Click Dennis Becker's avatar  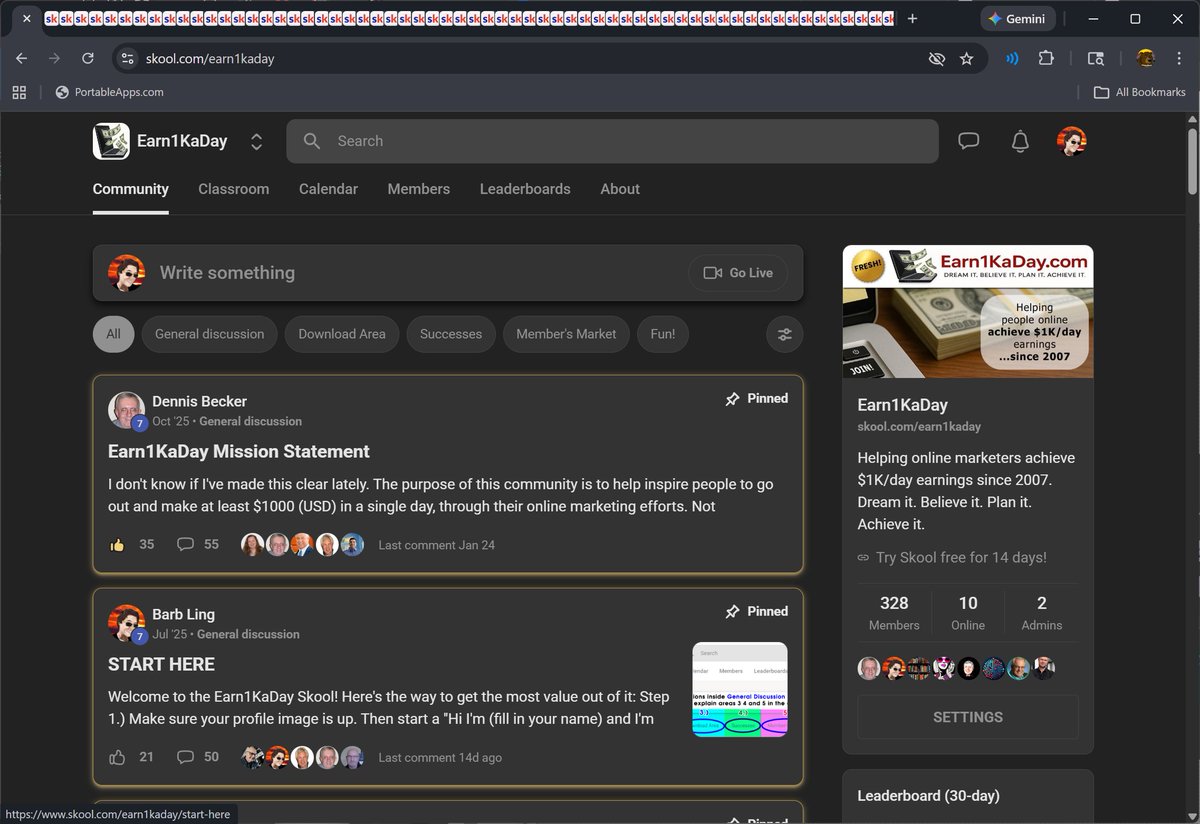(x=126, y=410)
